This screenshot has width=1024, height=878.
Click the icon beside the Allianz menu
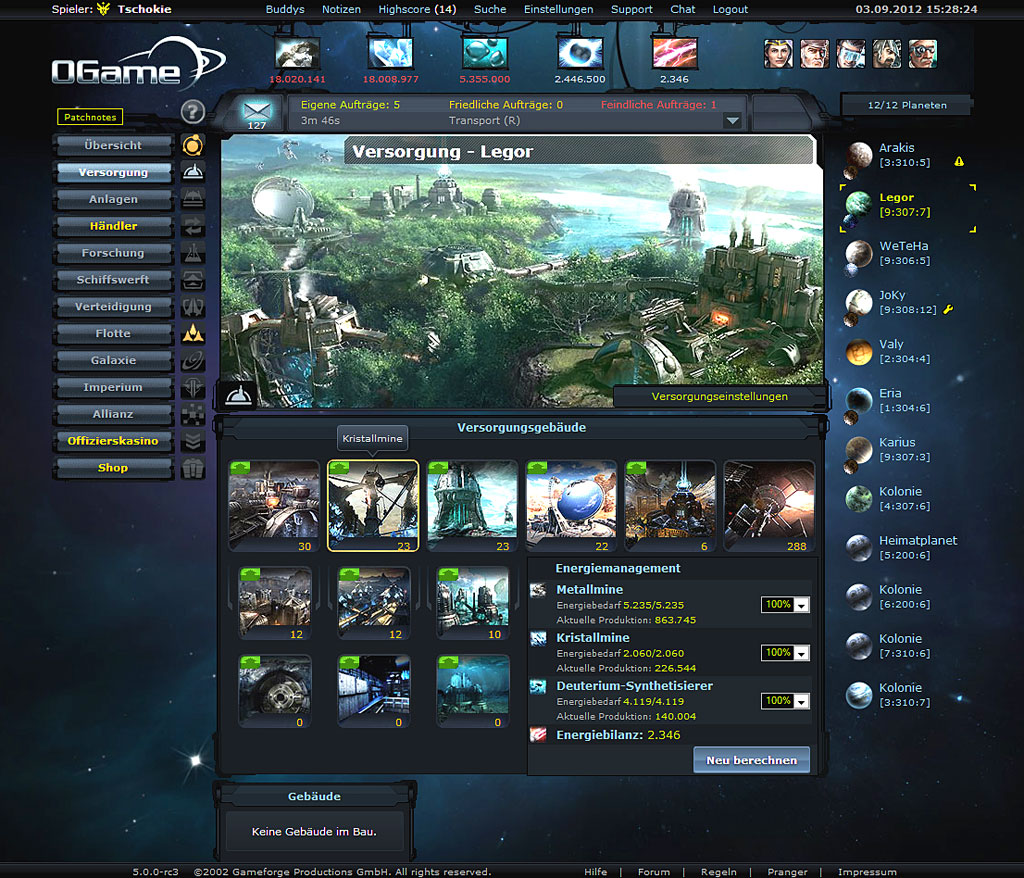[x=193, y=414]
